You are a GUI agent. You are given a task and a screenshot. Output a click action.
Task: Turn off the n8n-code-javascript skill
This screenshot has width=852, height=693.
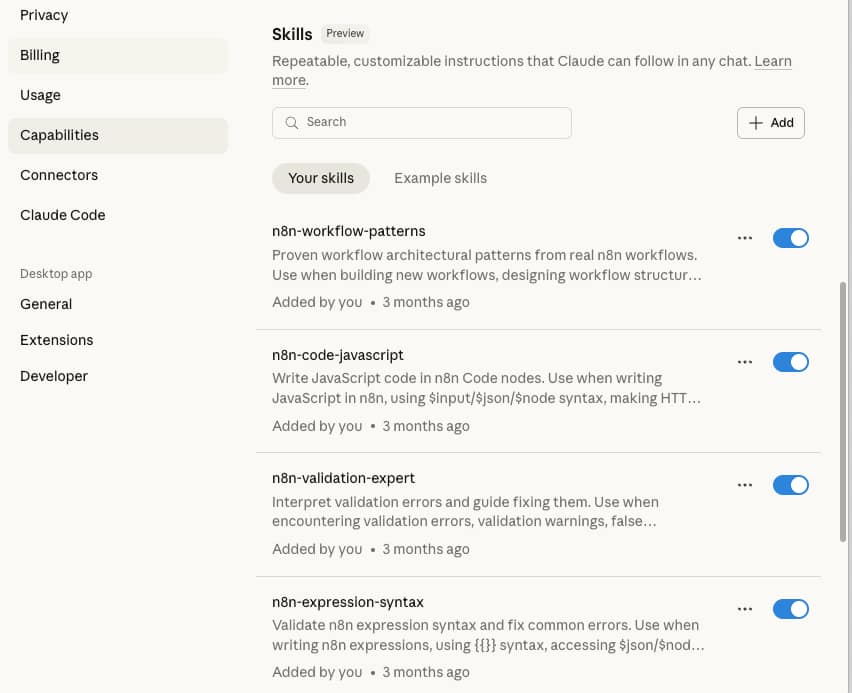(790, 362)
